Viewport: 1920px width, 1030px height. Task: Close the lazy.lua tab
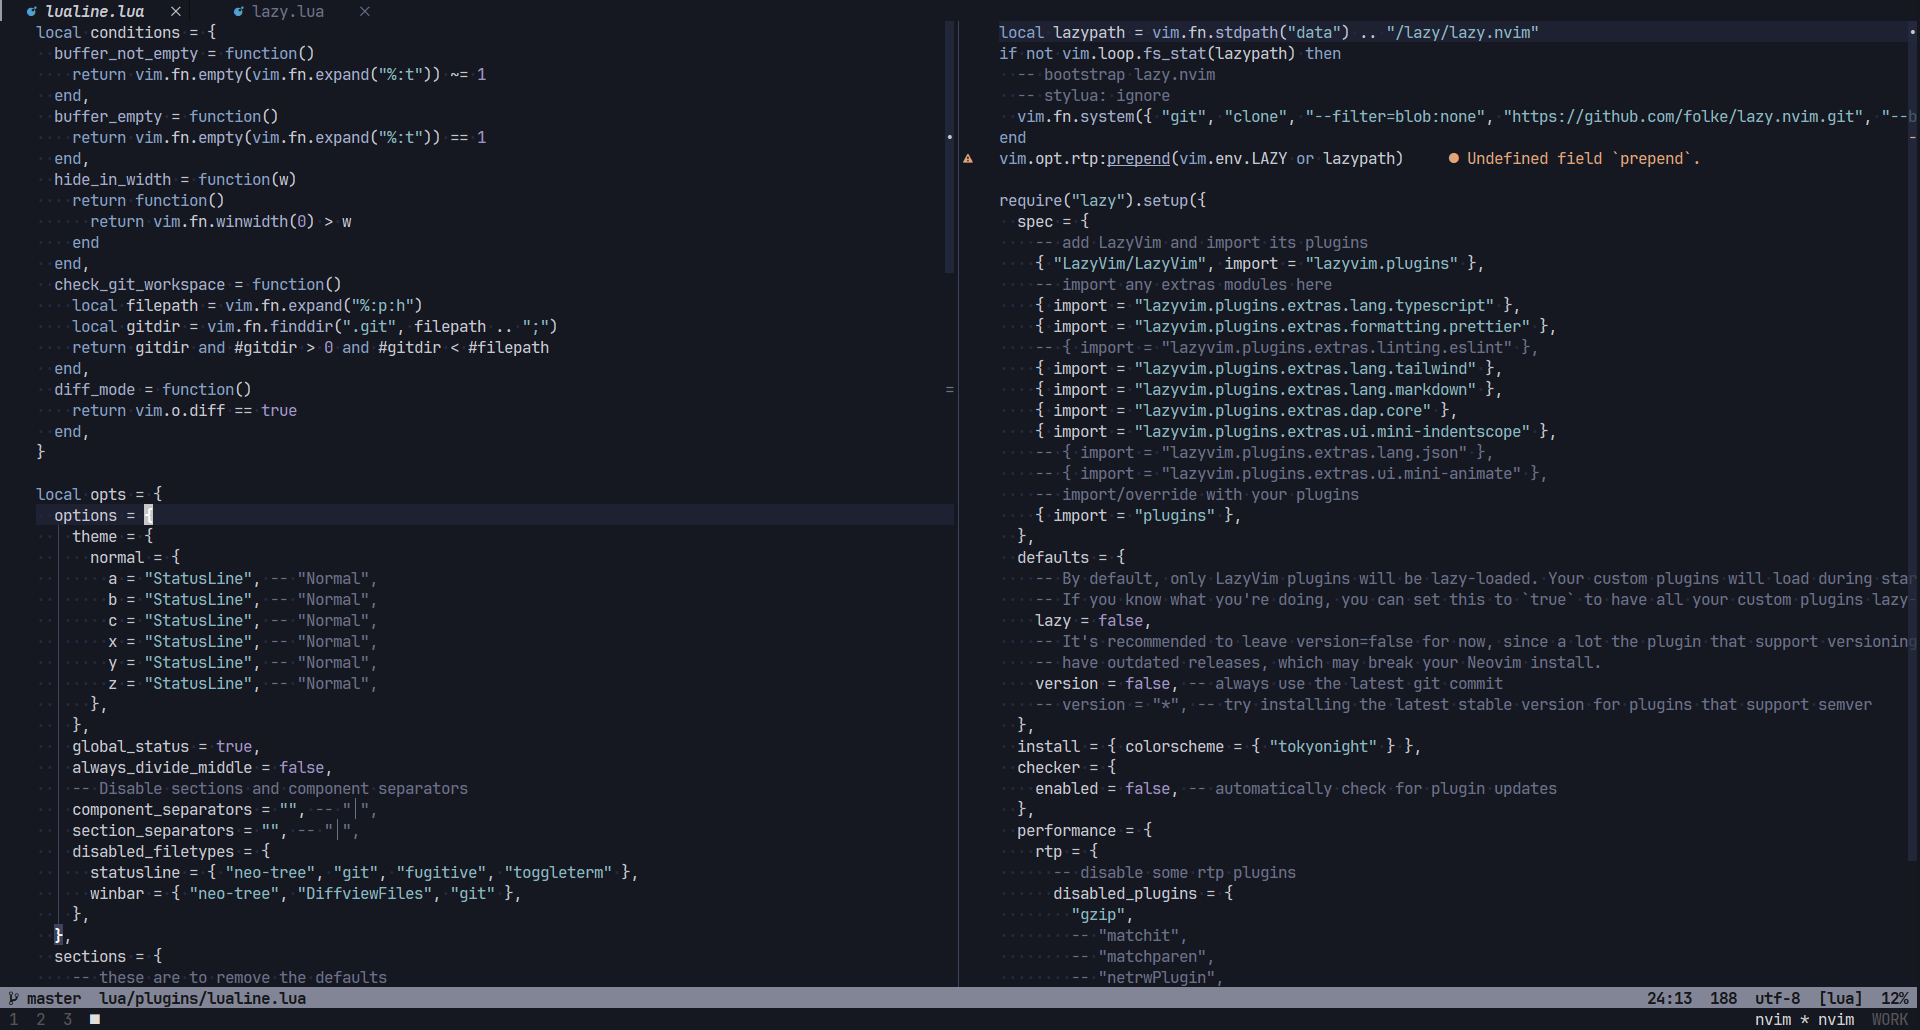(x=365, y=11)
